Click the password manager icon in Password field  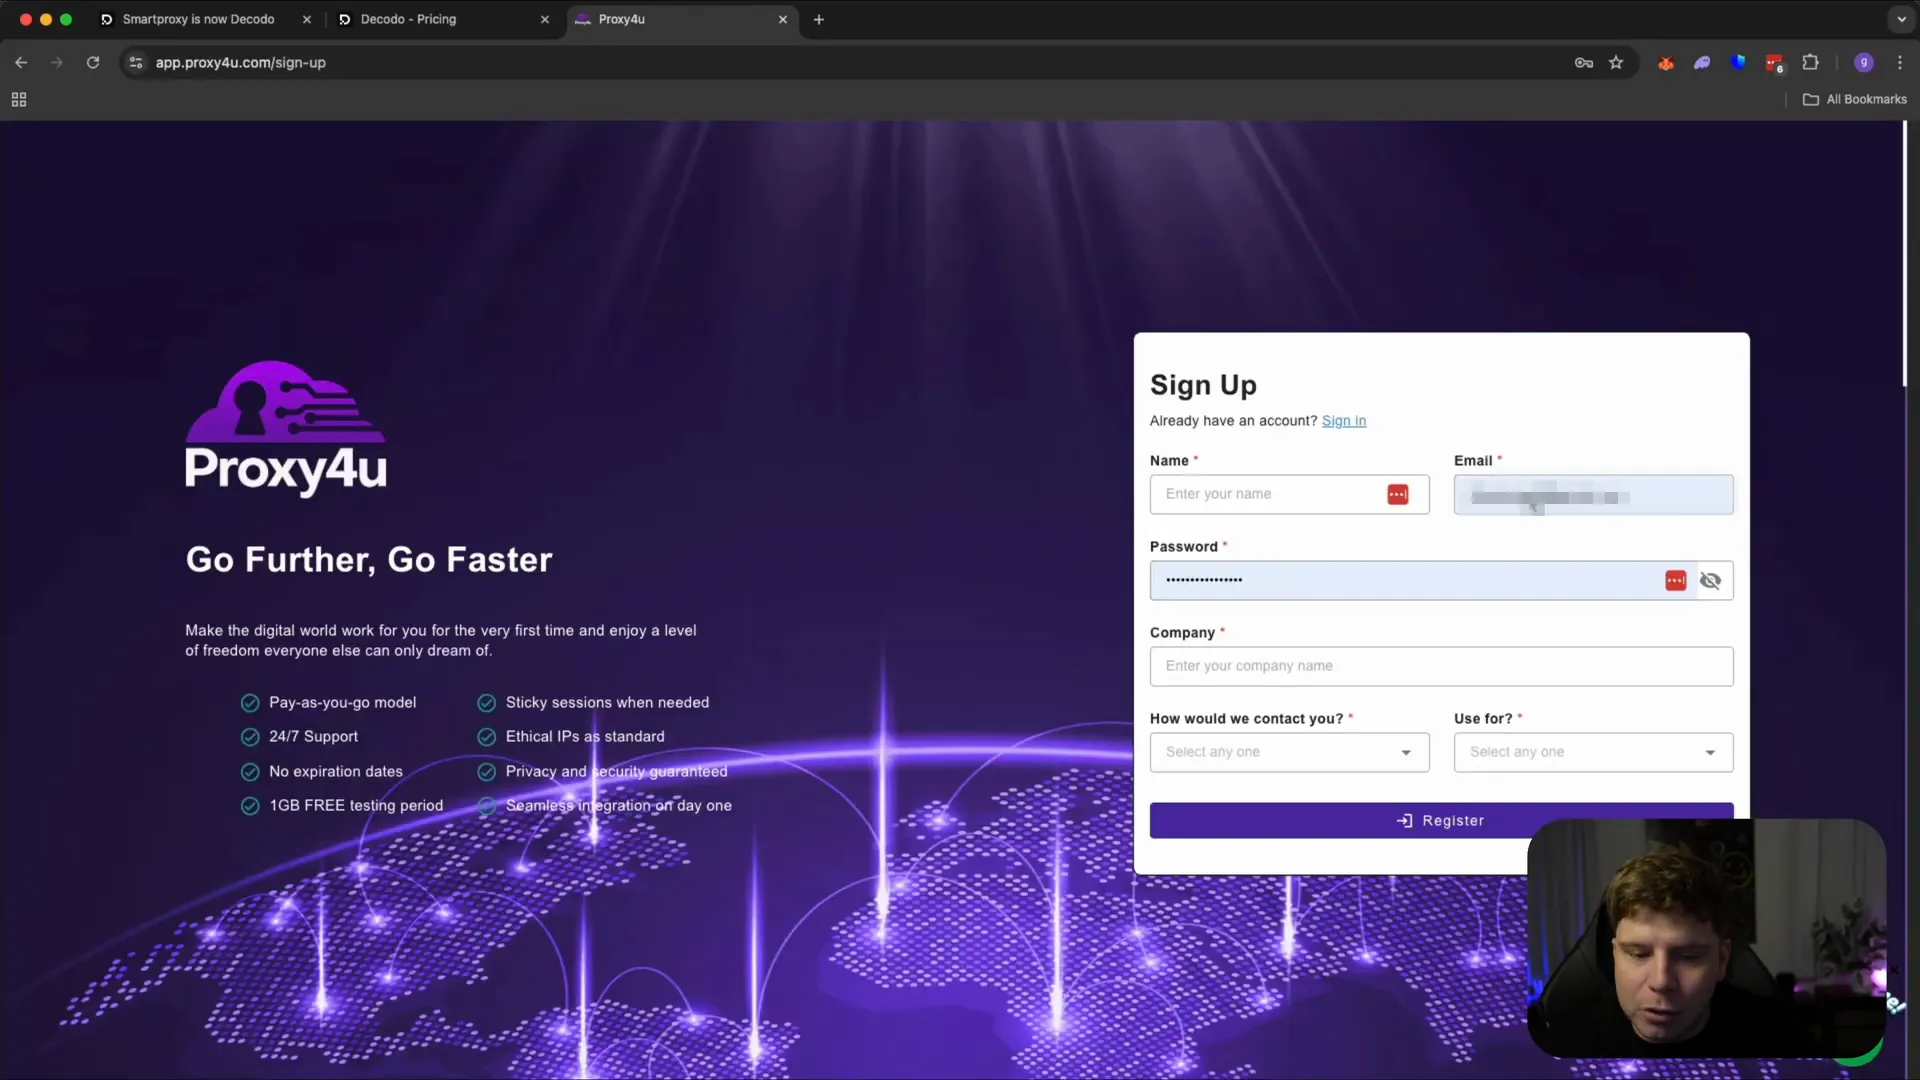pos(1676,580)
